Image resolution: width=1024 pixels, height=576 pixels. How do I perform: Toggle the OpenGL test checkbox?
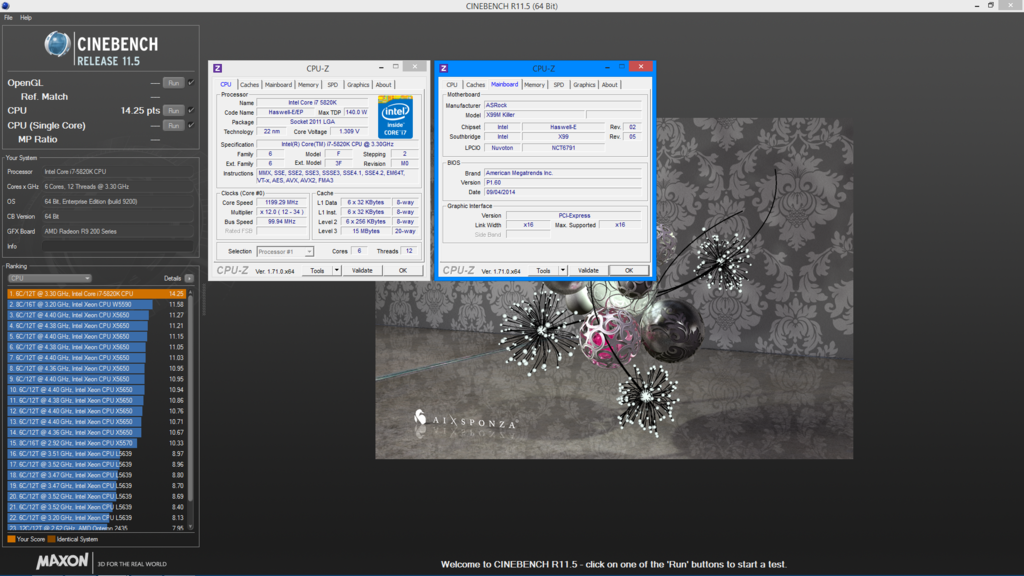[x=191, y=82]
